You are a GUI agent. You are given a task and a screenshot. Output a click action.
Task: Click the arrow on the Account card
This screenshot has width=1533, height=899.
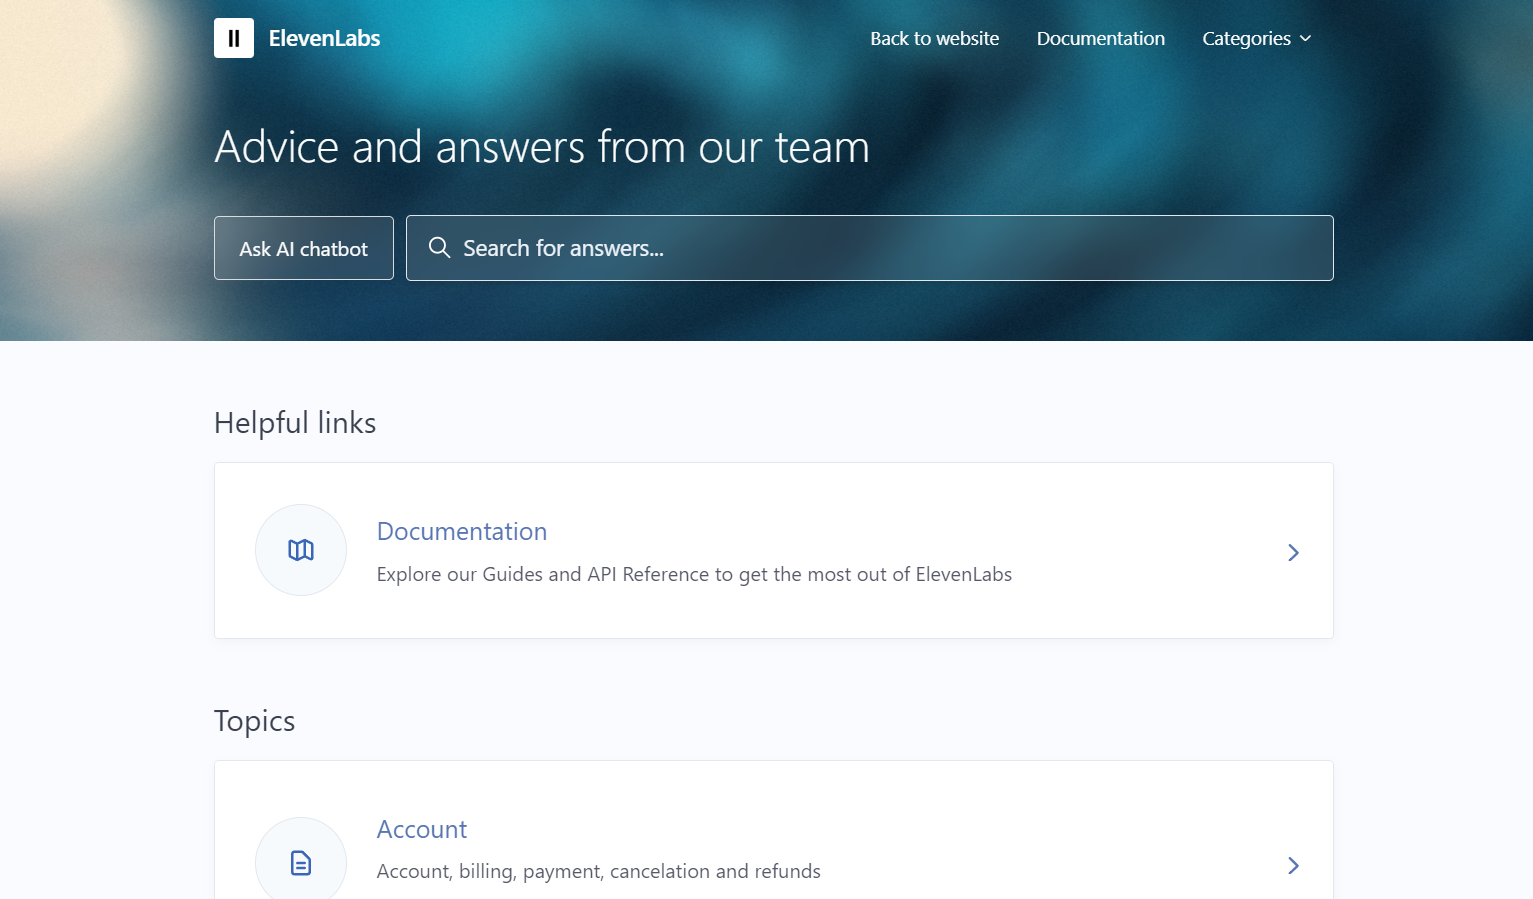1293,865
